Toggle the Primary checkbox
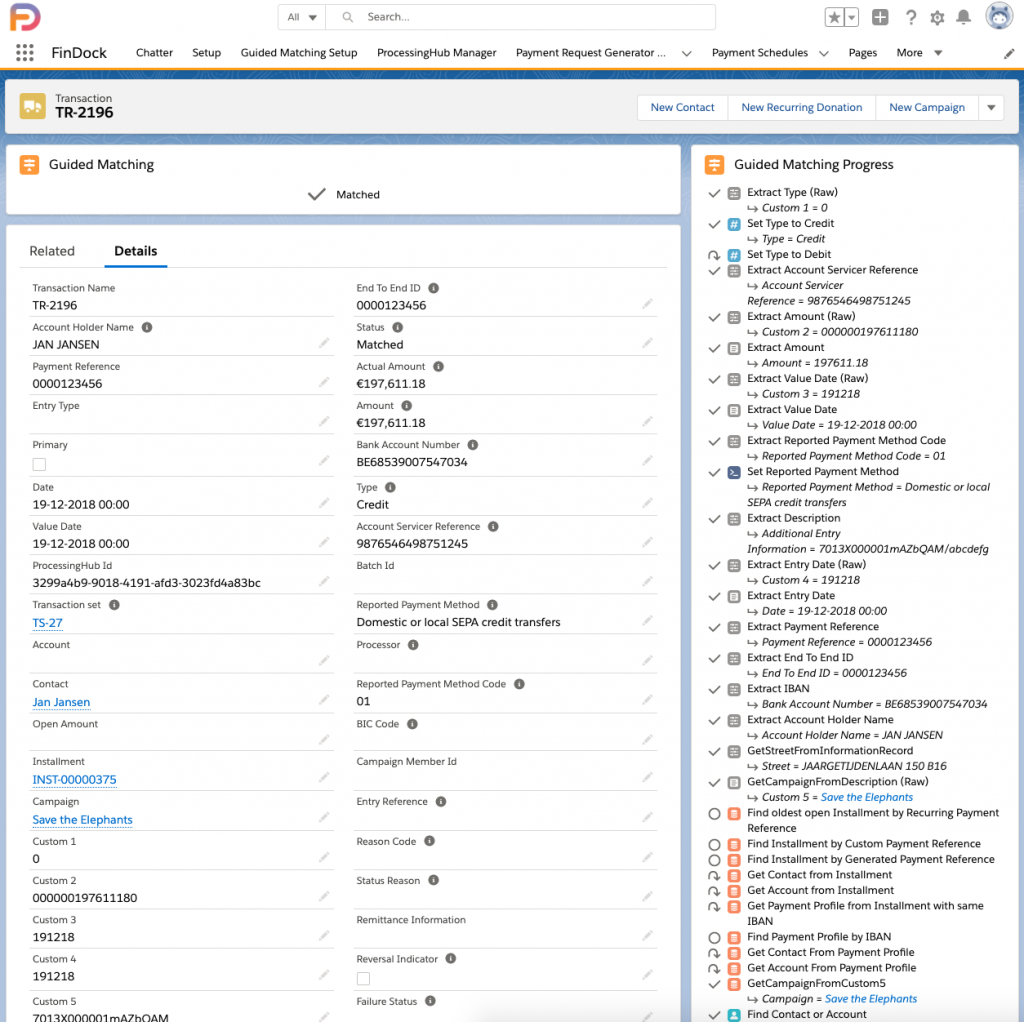Image resolution: width=1024 pixels, height=1022 pixels. [39, 464]
